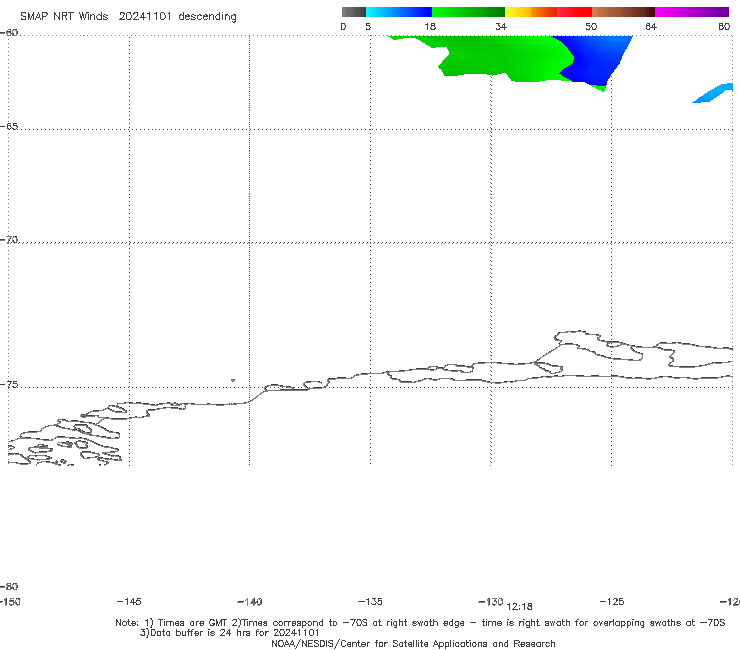Click the longitude label '-135'
This screenshot has height=650, width=740.
(370, 601)
